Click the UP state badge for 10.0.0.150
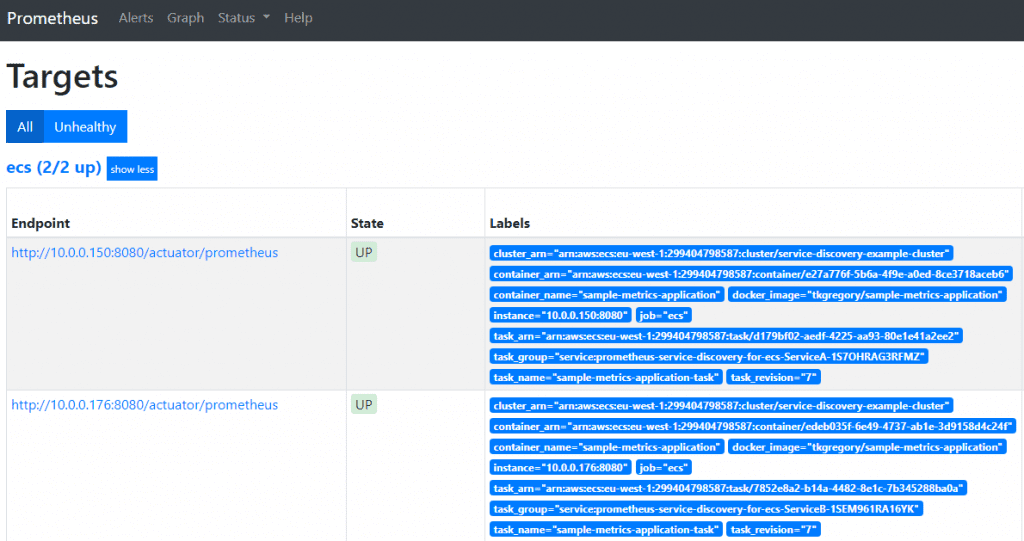 coord(364,253)
